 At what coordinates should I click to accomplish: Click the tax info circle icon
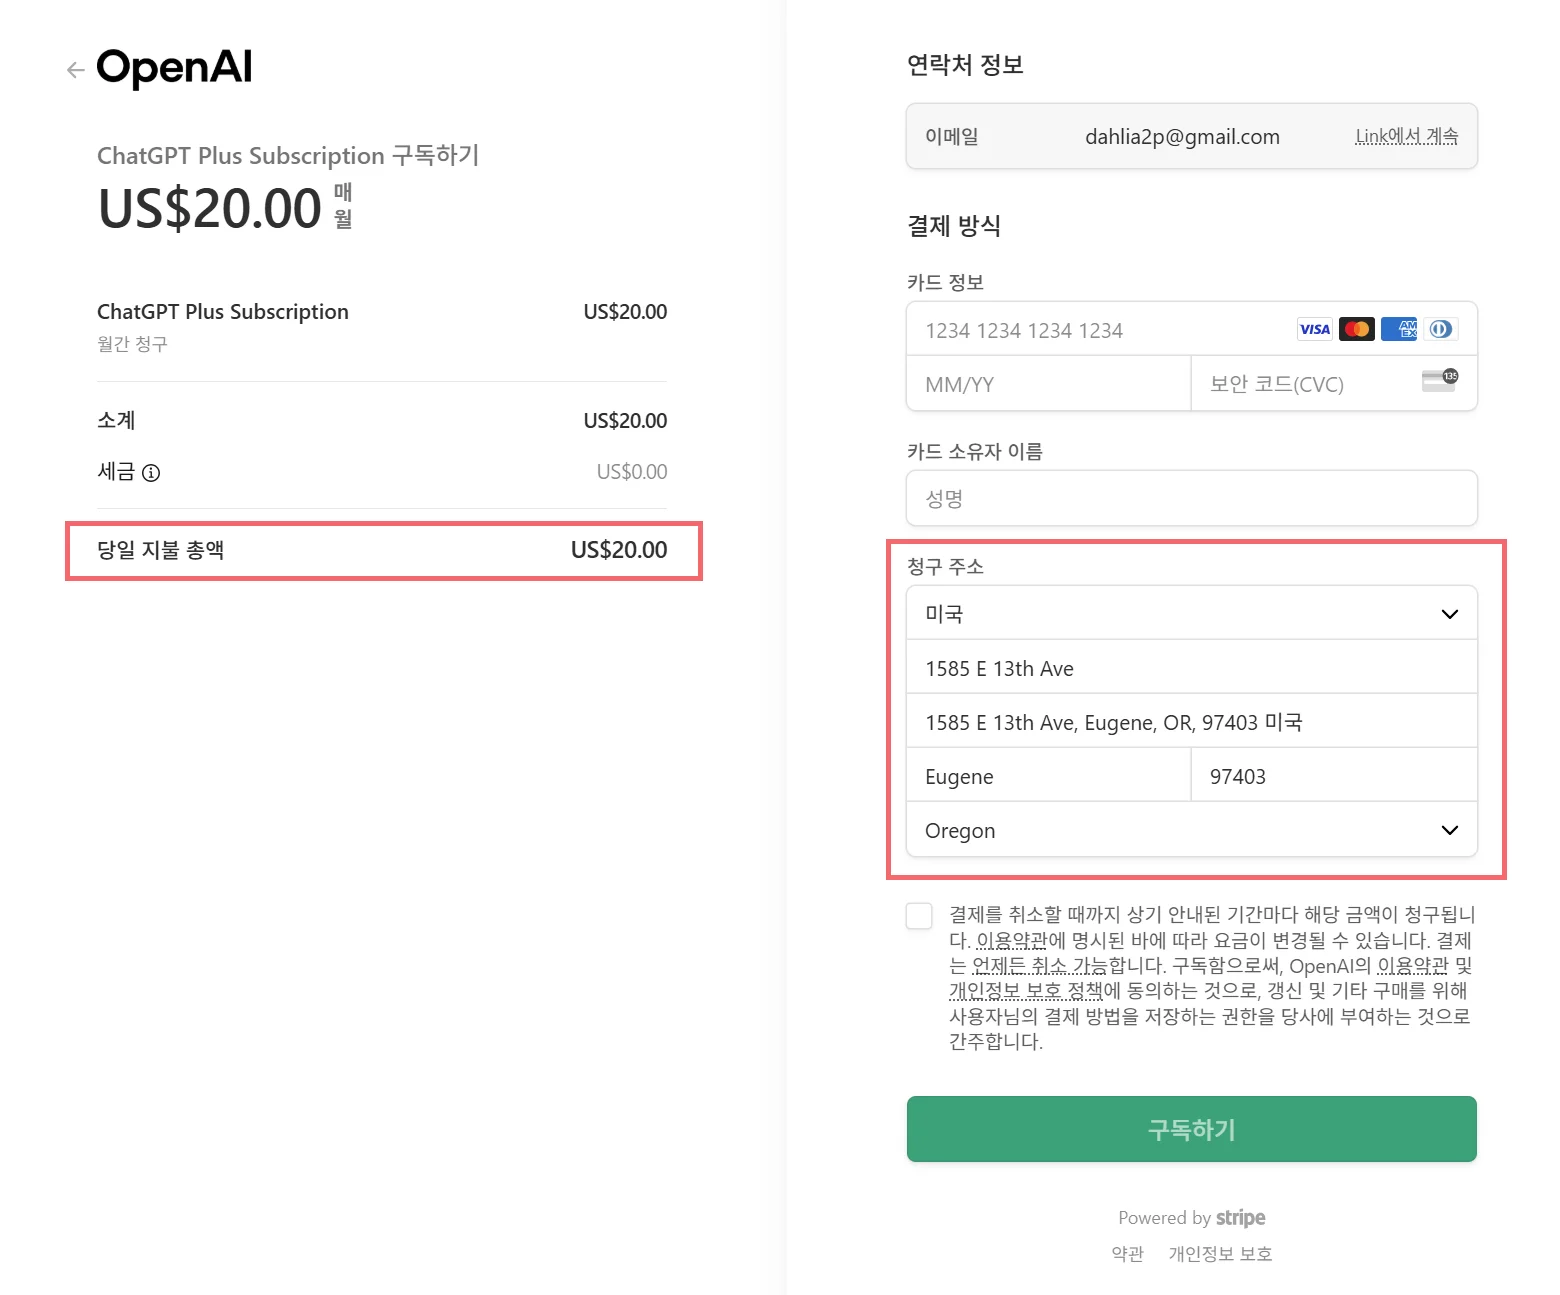[151, 473]
